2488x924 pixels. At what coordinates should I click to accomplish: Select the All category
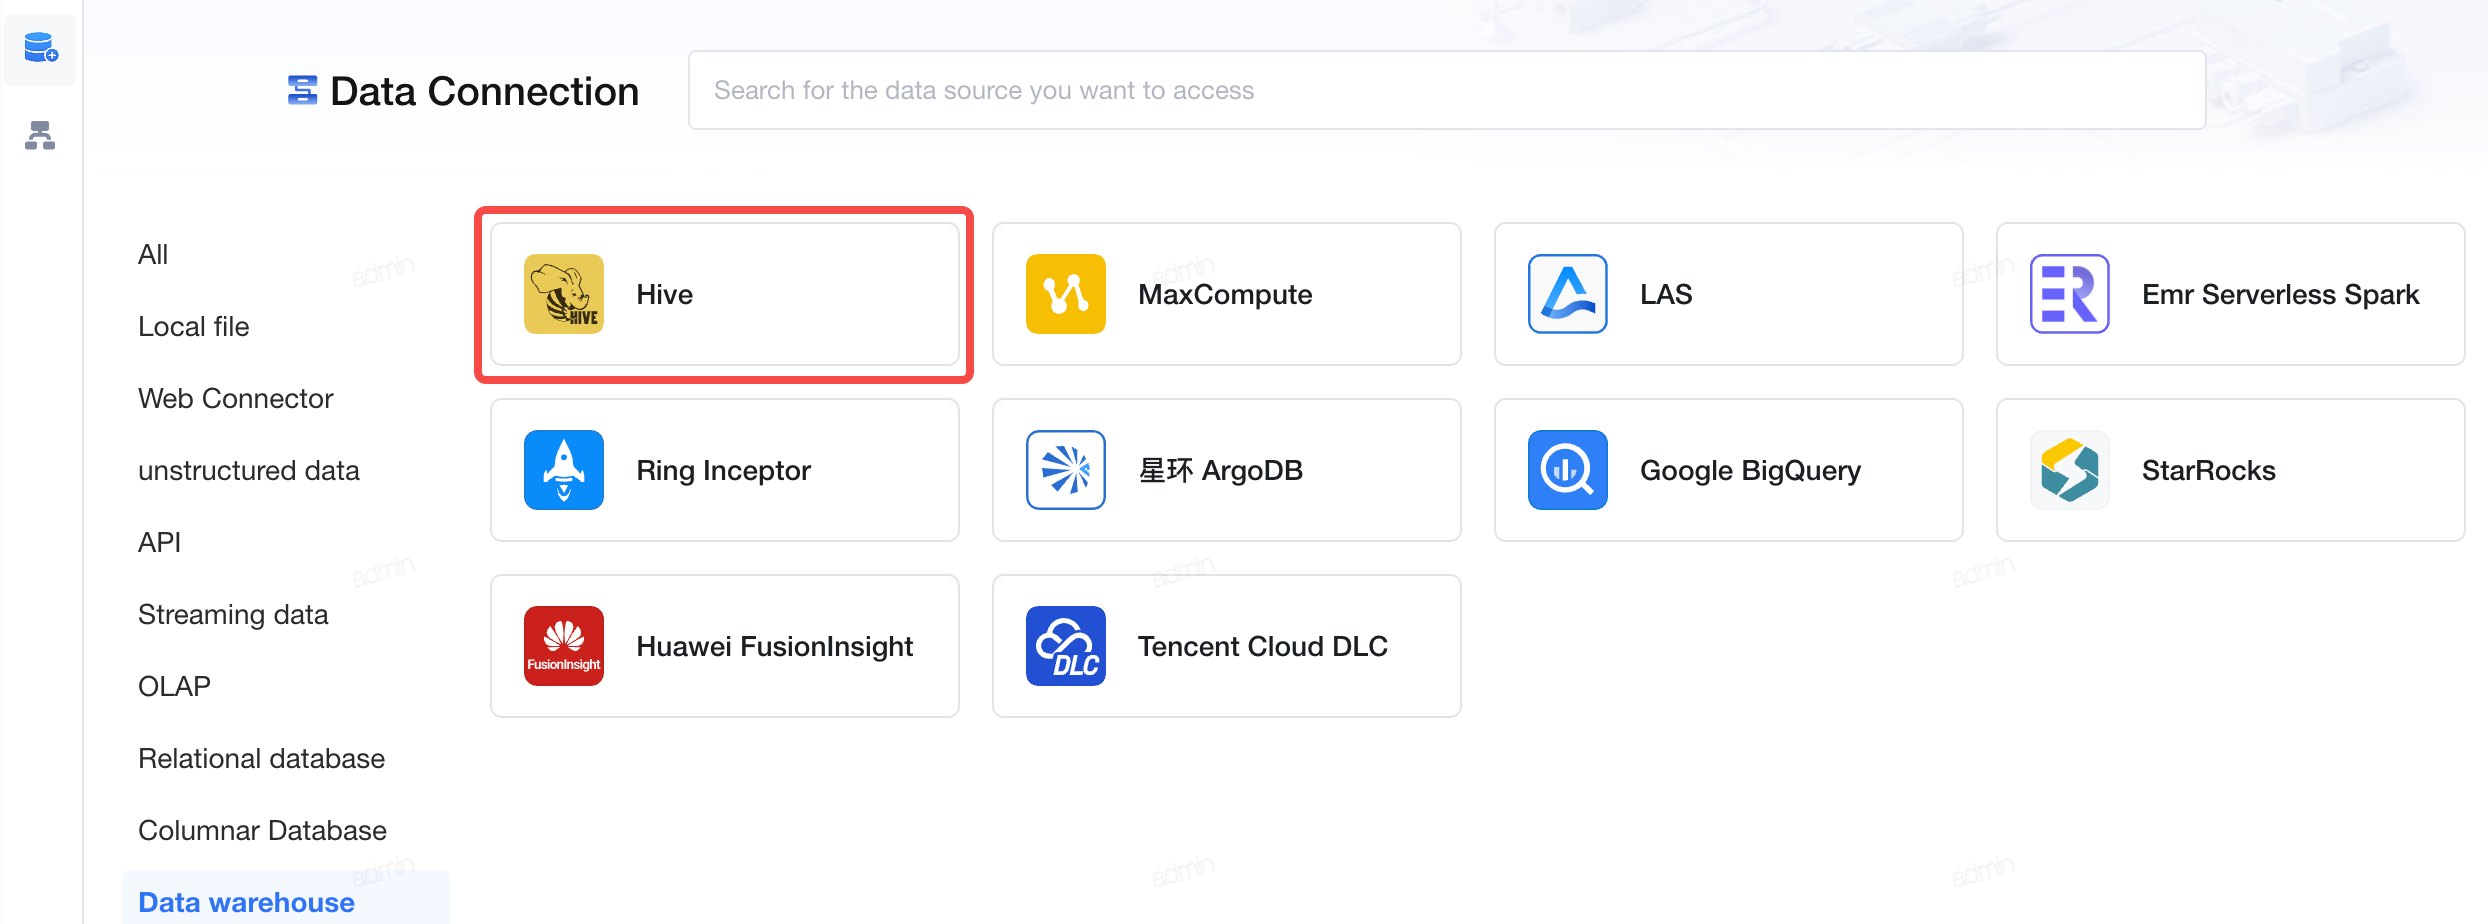[153, 254]
